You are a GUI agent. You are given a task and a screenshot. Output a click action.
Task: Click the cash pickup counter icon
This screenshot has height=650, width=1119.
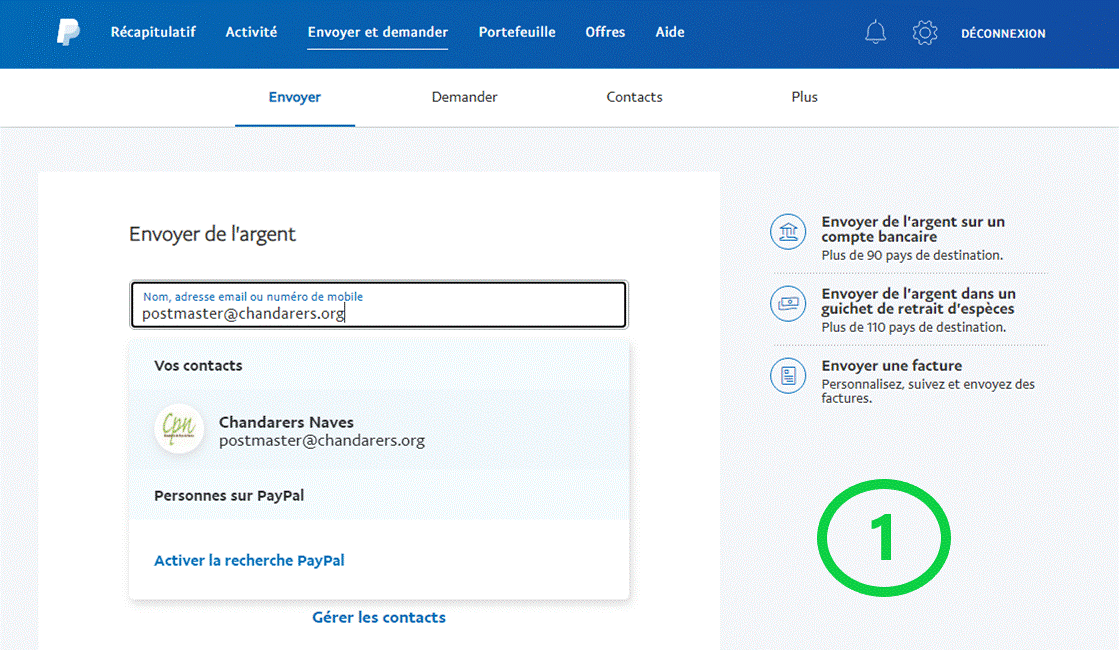(788, 303)
